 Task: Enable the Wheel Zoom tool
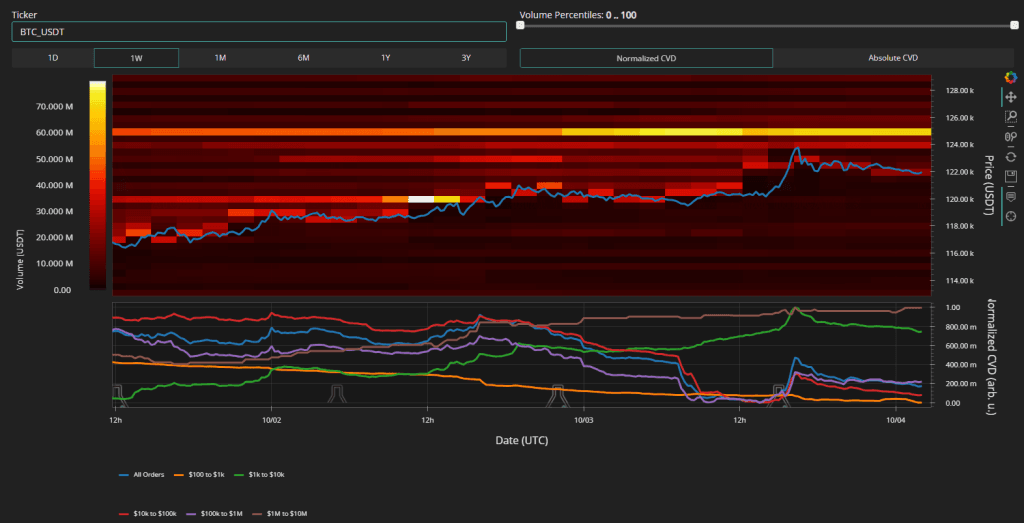point(1010,137)
